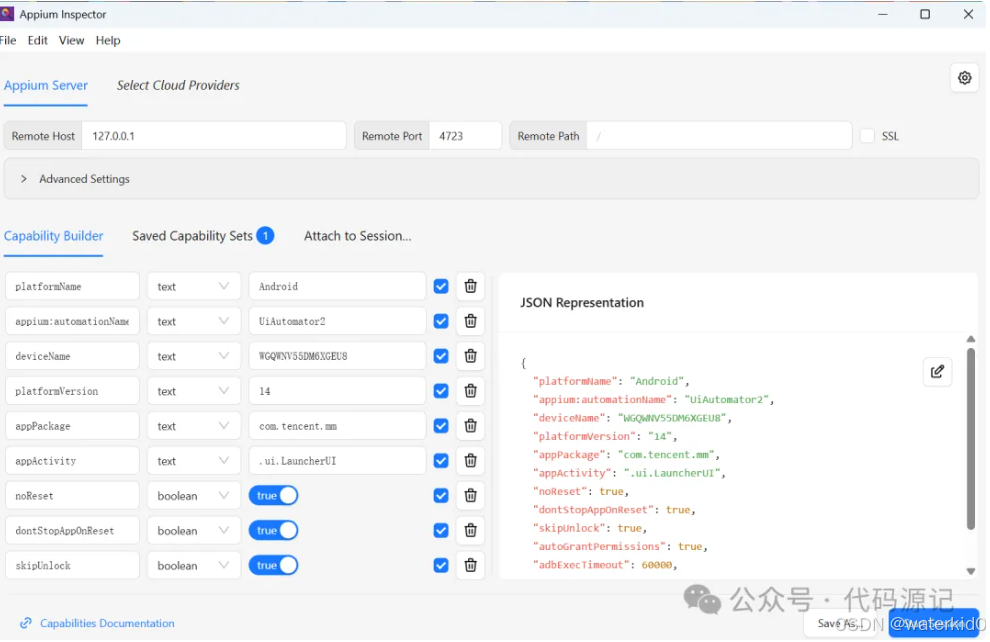Delete the deviceName capability row

472,357
